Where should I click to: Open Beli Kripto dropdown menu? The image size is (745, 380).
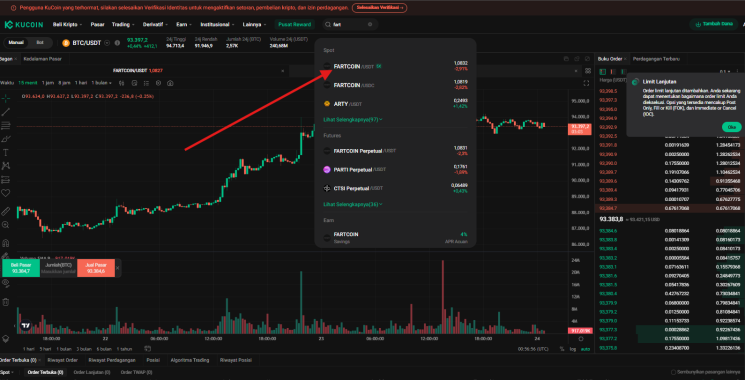click(67, 24)
